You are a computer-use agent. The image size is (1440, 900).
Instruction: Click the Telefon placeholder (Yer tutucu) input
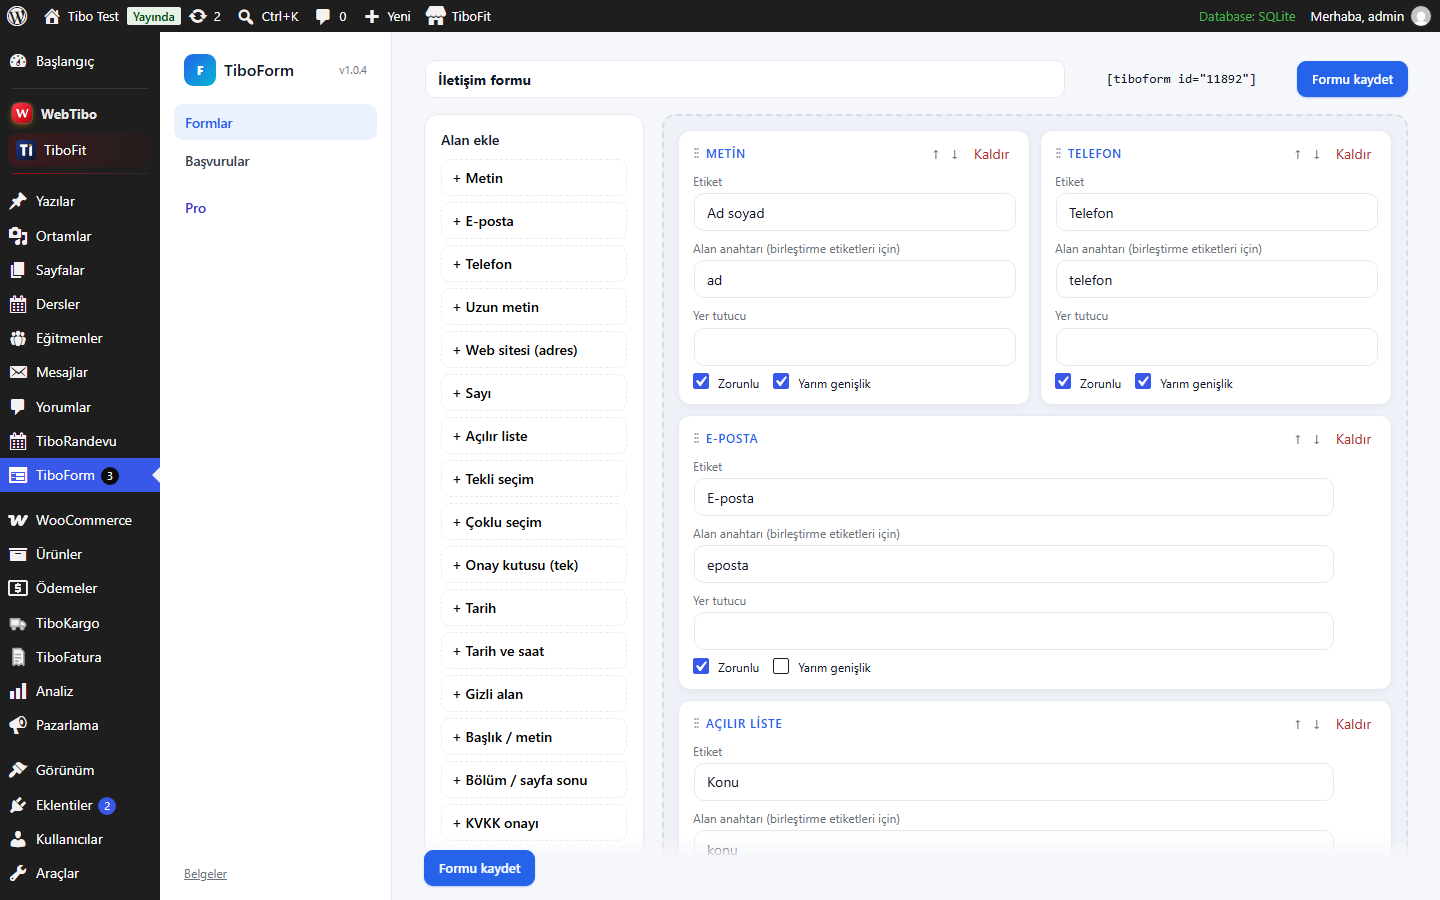[x=1216, y=347]
